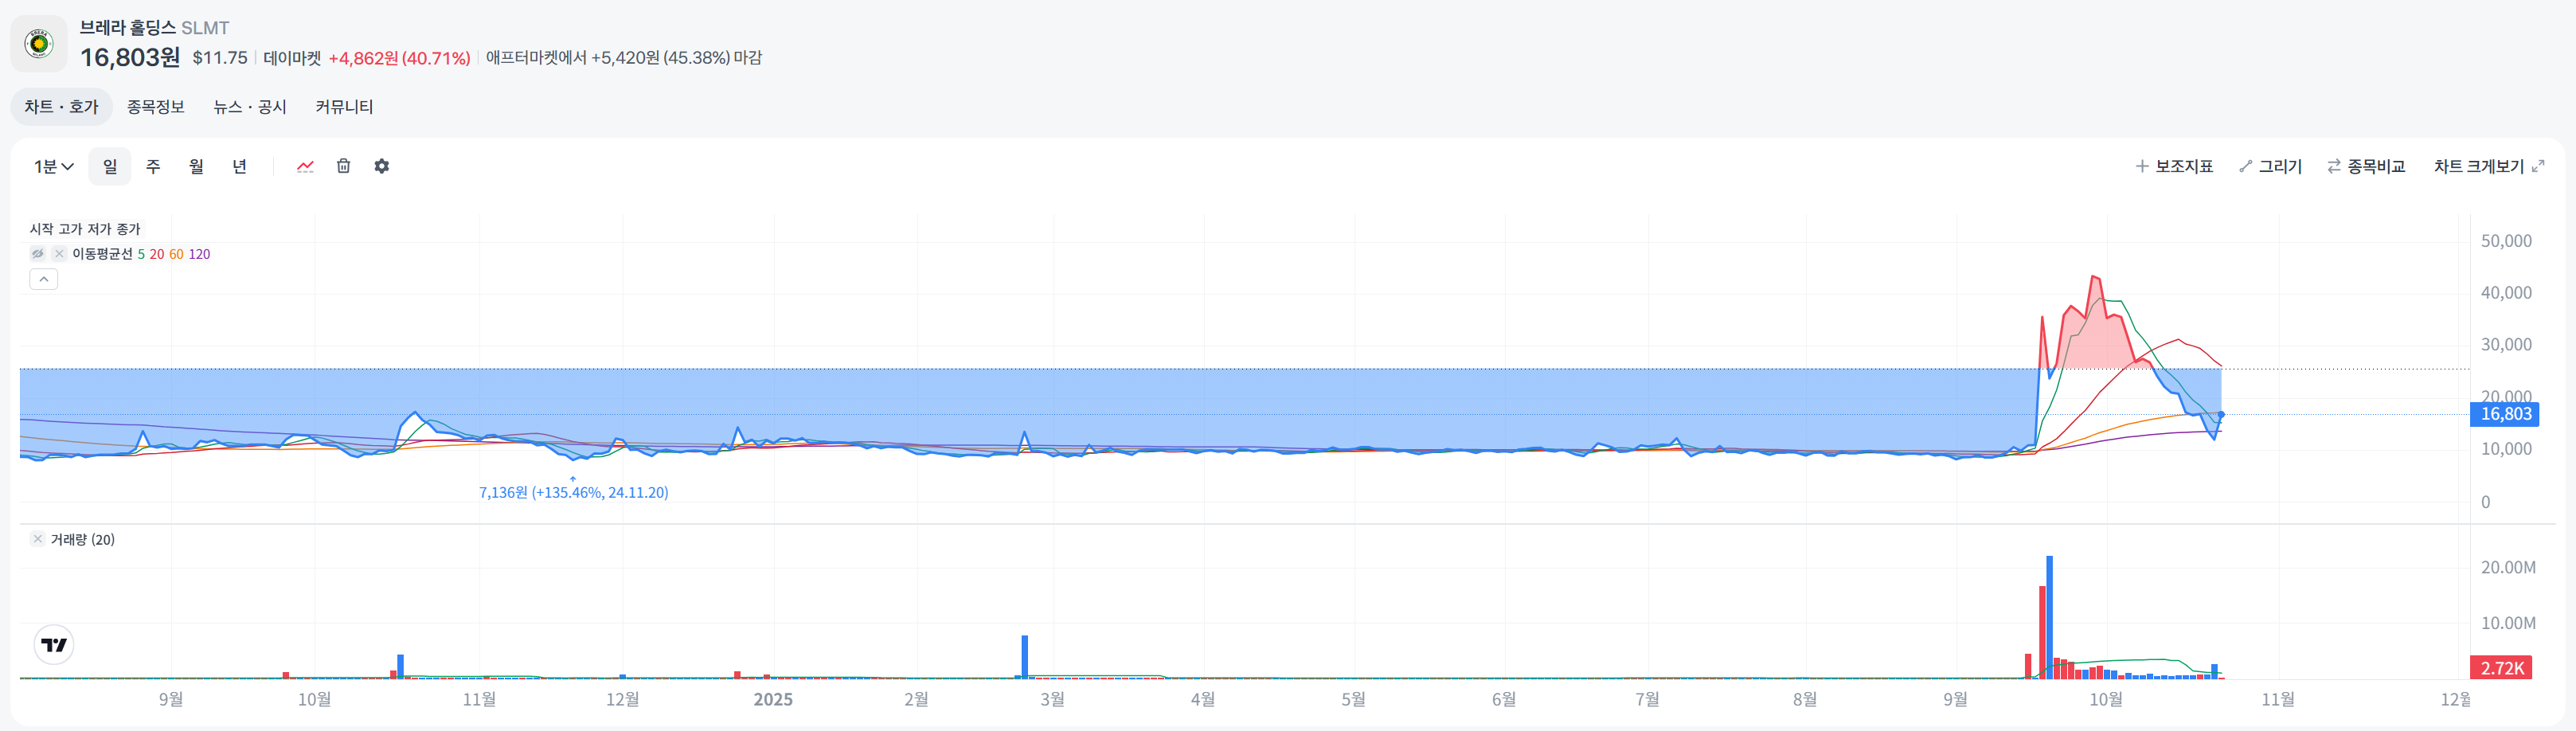Click the green 5 moving average number
This screenshot has height=731, width=2576.
[141, 254]
